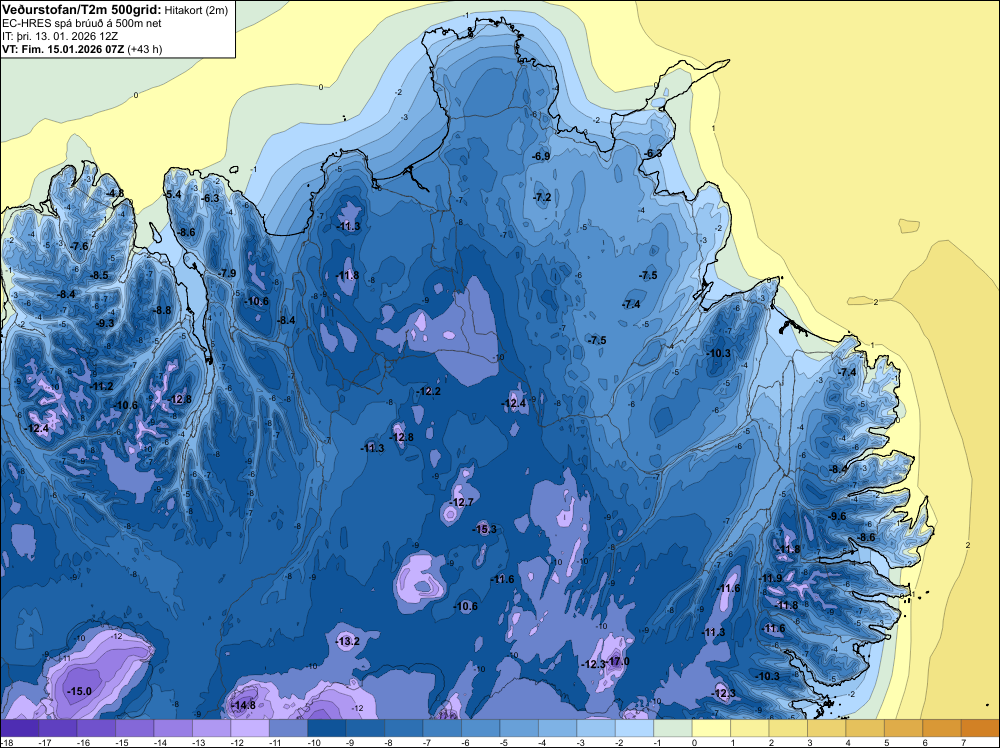
Task: Click the 7 label on colour scale
Action: click(x=964, y=743)
